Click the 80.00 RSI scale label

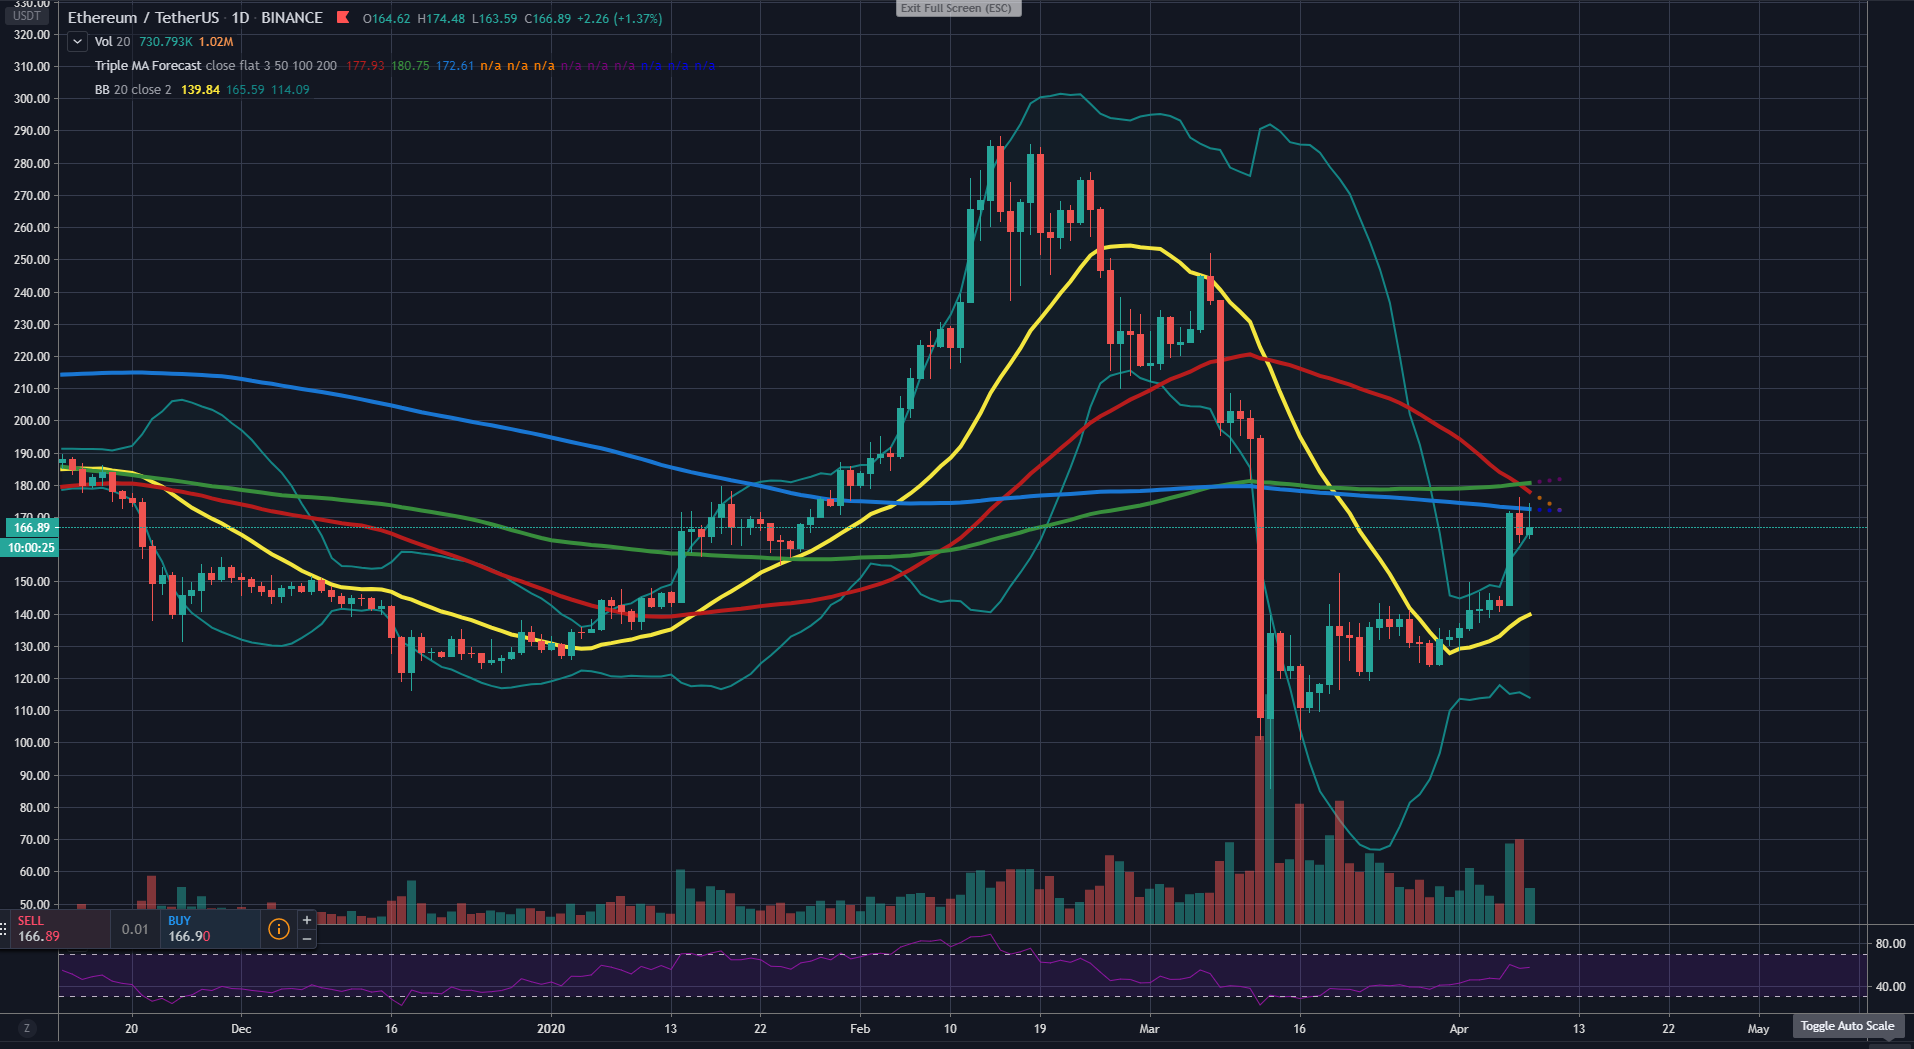click(1890, 943)
